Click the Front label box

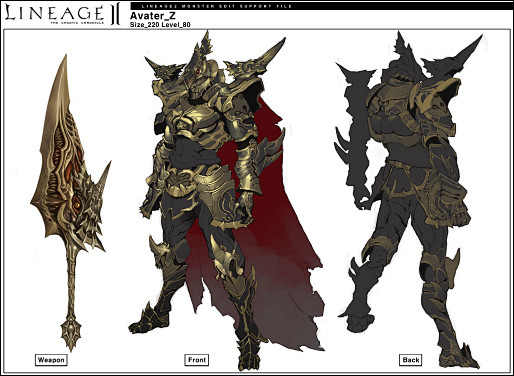[197, 360]
